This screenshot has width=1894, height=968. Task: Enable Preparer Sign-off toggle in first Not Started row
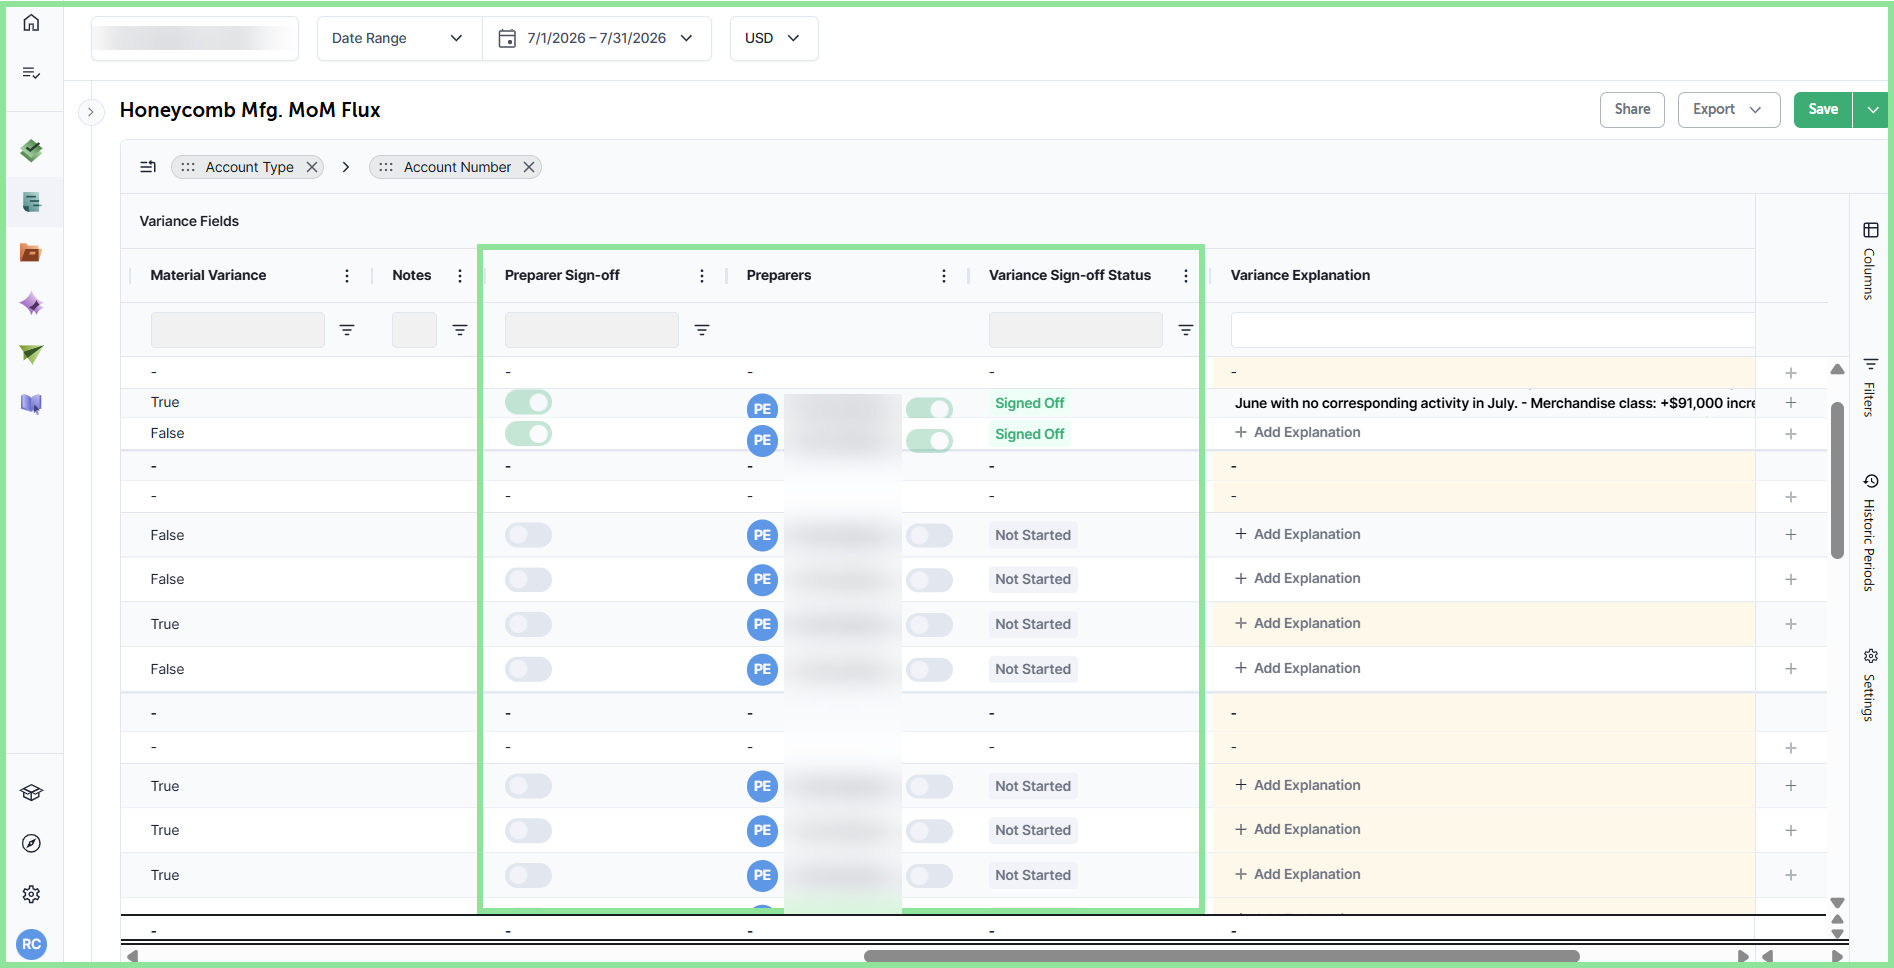click(528, 535)
